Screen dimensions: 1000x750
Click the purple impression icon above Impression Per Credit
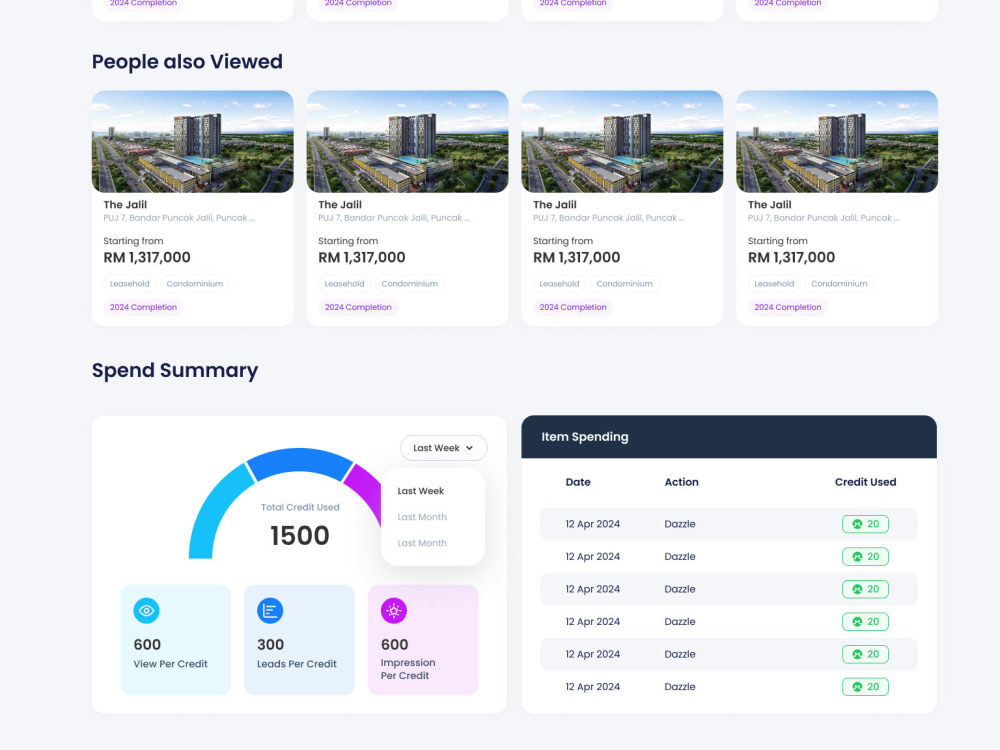point(393,610)
